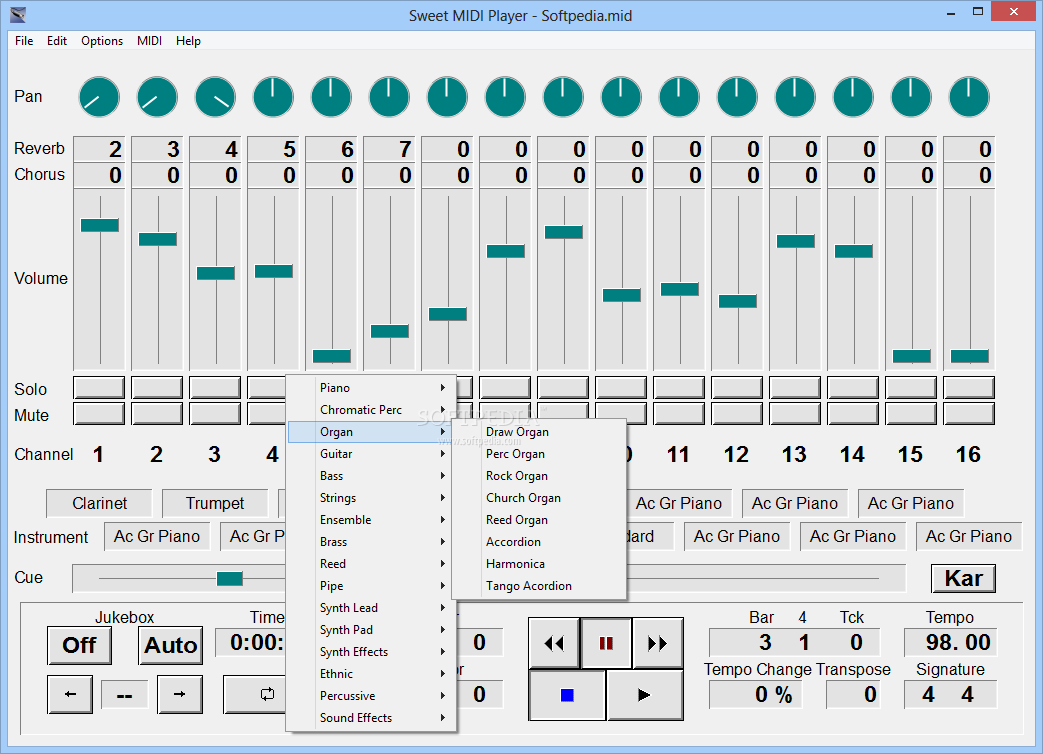Turn on the Jukebox Off toggle button

(79, 645)
